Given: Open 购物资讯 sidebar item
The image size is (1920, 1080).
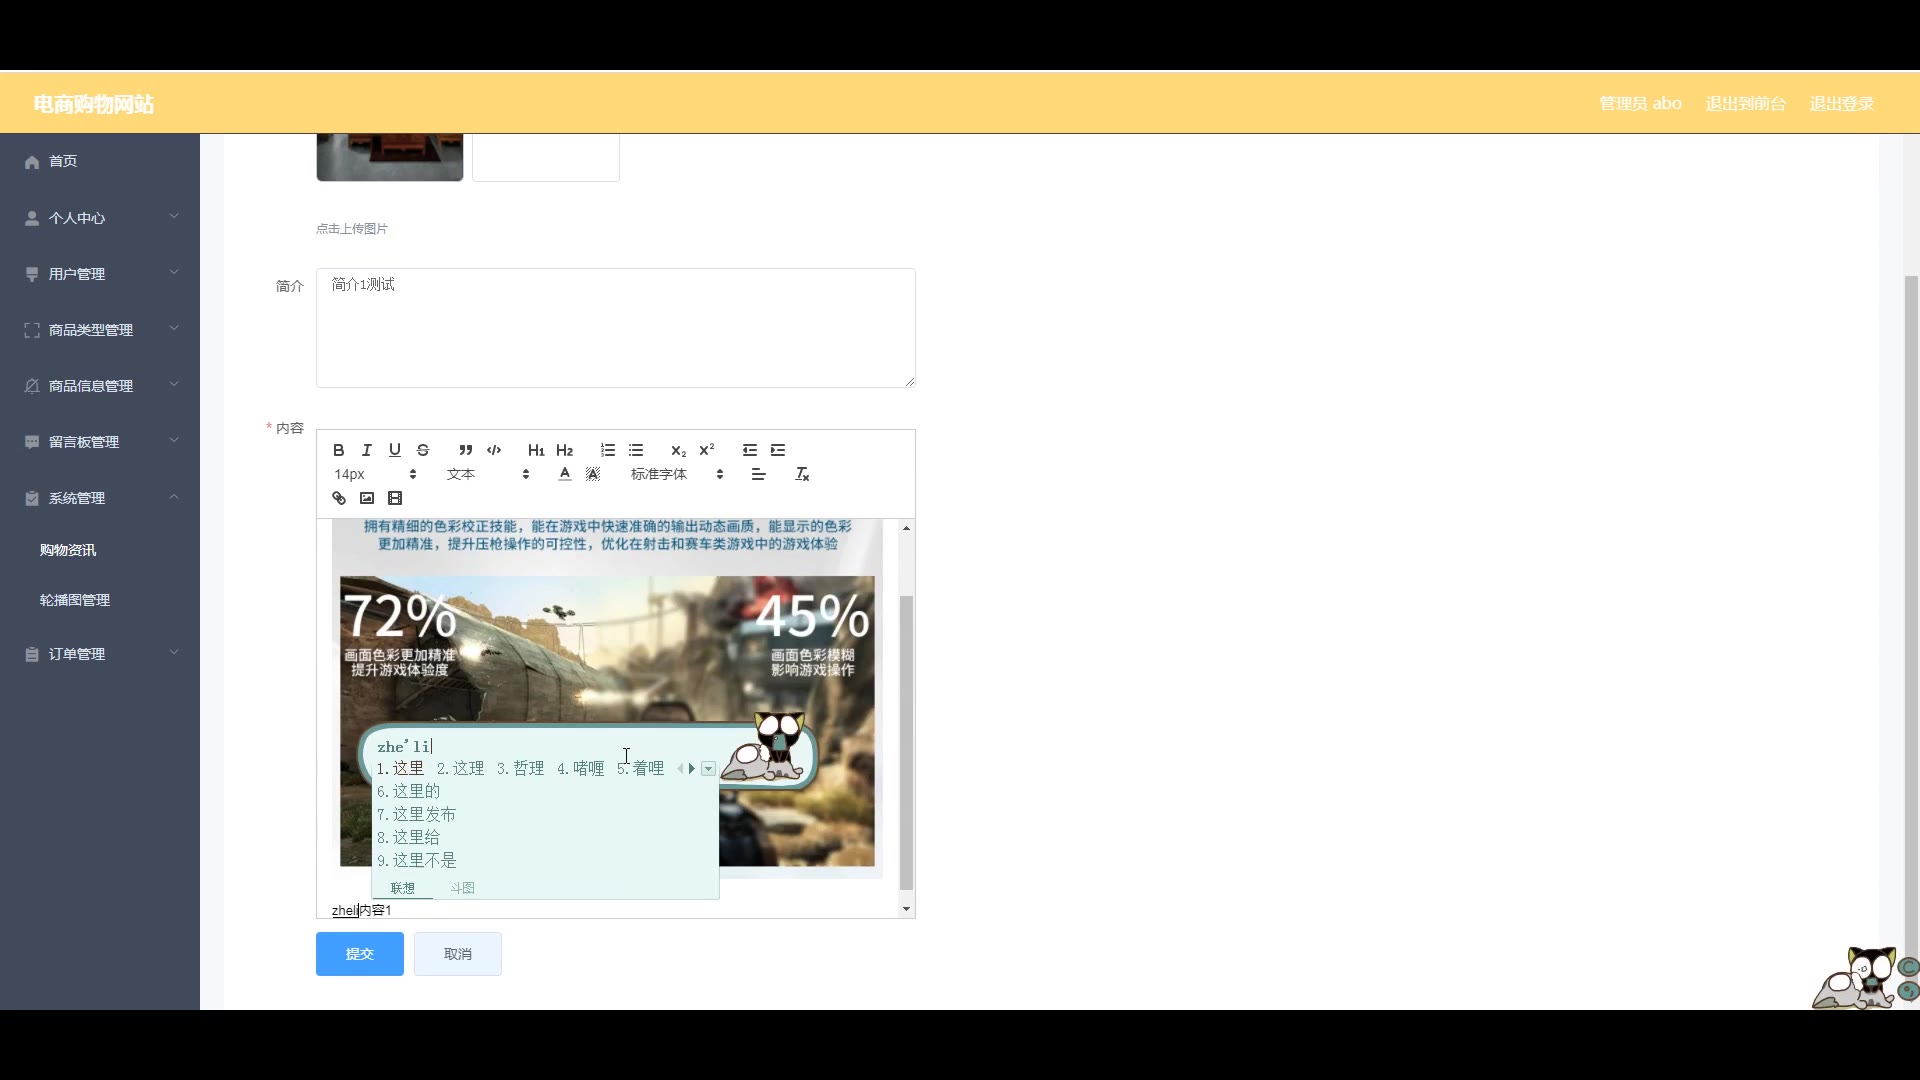Looking at the screenshot, I should (x=68, y=550).
